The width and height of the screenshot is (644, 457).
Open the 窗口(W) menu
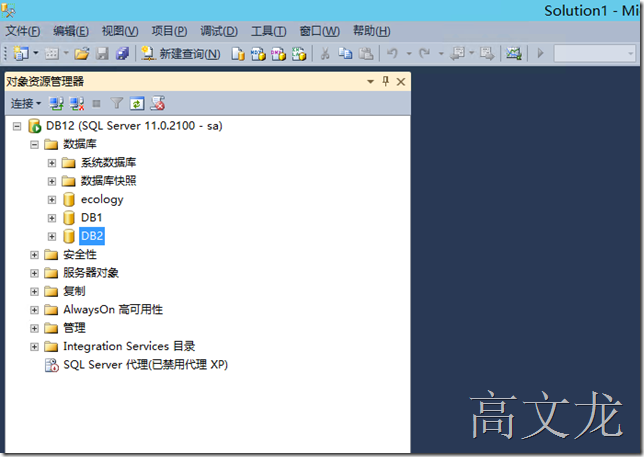point(320,31)
